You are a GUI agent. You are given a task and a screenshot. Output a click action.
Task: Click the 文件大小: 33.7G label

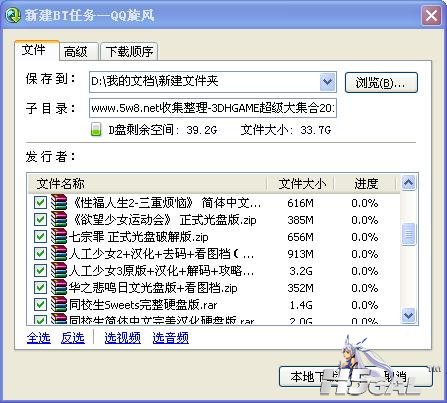coord(286,130)
